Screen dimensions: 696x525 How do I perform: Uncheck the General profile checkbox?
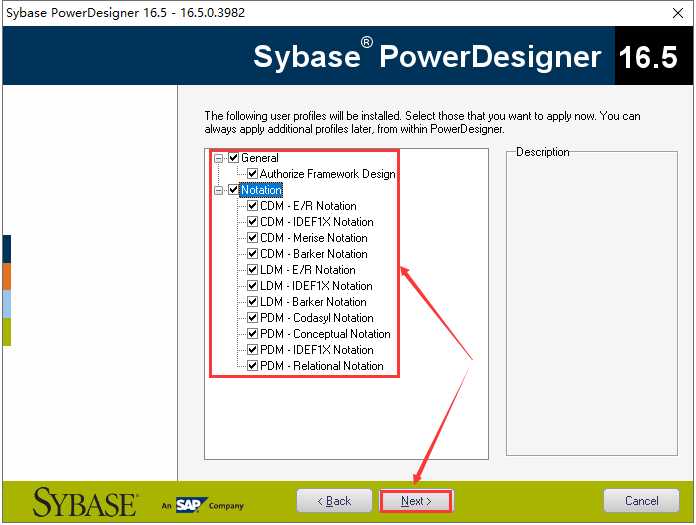(233, 158)
